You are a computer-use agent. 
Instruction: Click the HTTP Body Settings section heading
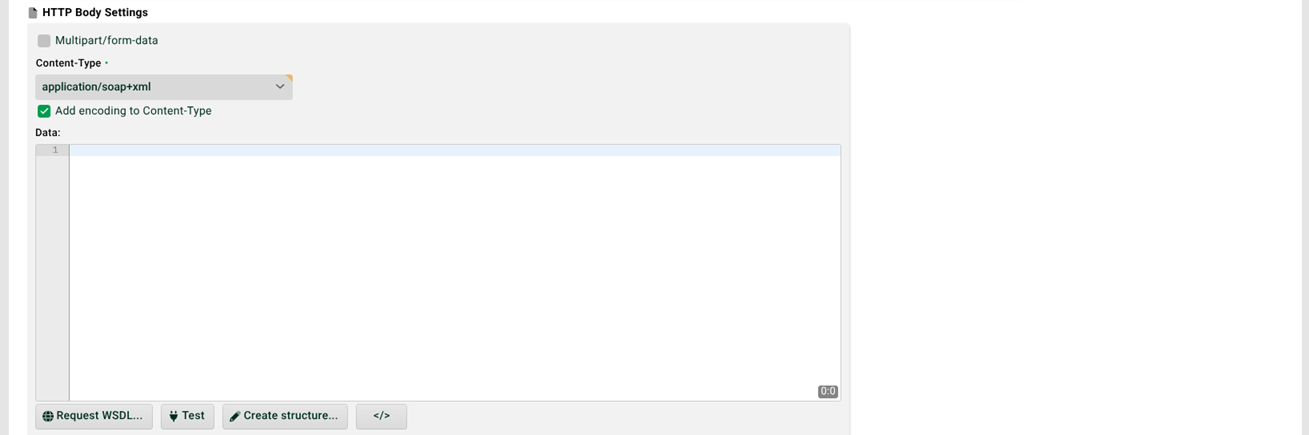95,13
